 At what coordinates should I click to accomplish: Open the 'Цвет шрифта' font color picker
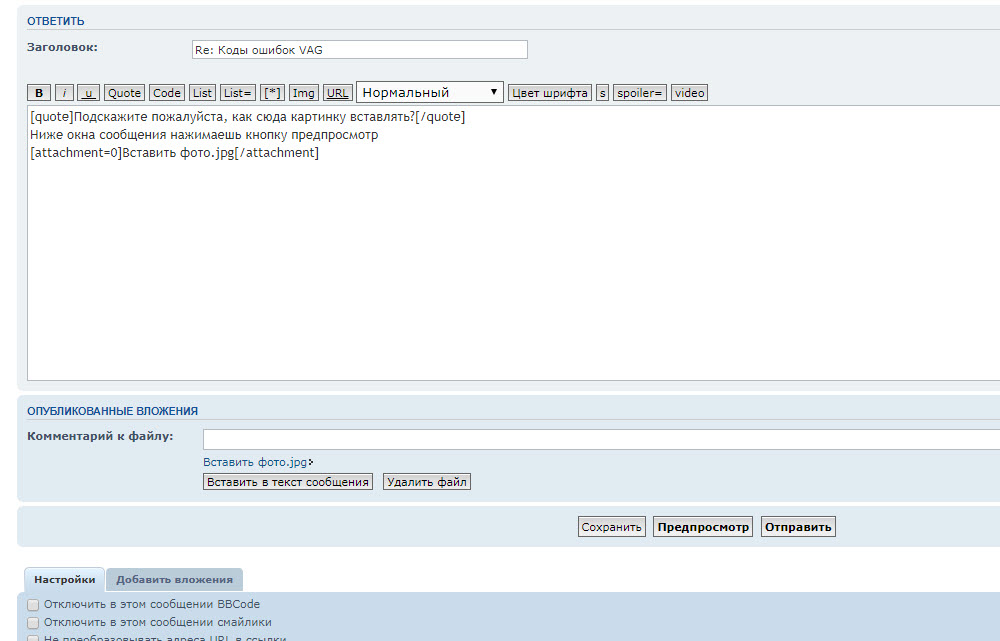click(550, 93)
